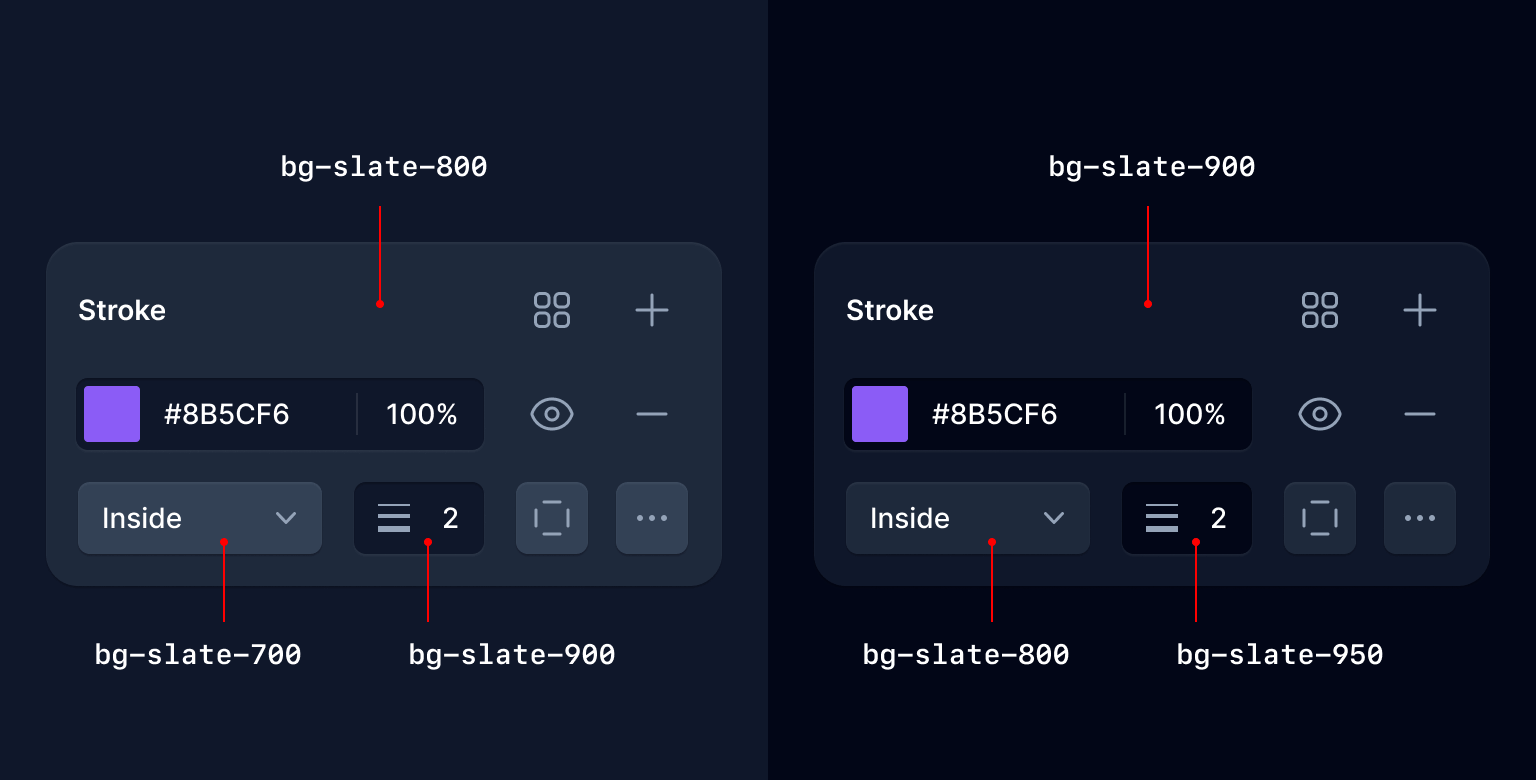1536x780 pixels.
Task: Toggle stroke visibility with the eye icon
Action: (552, 414)
